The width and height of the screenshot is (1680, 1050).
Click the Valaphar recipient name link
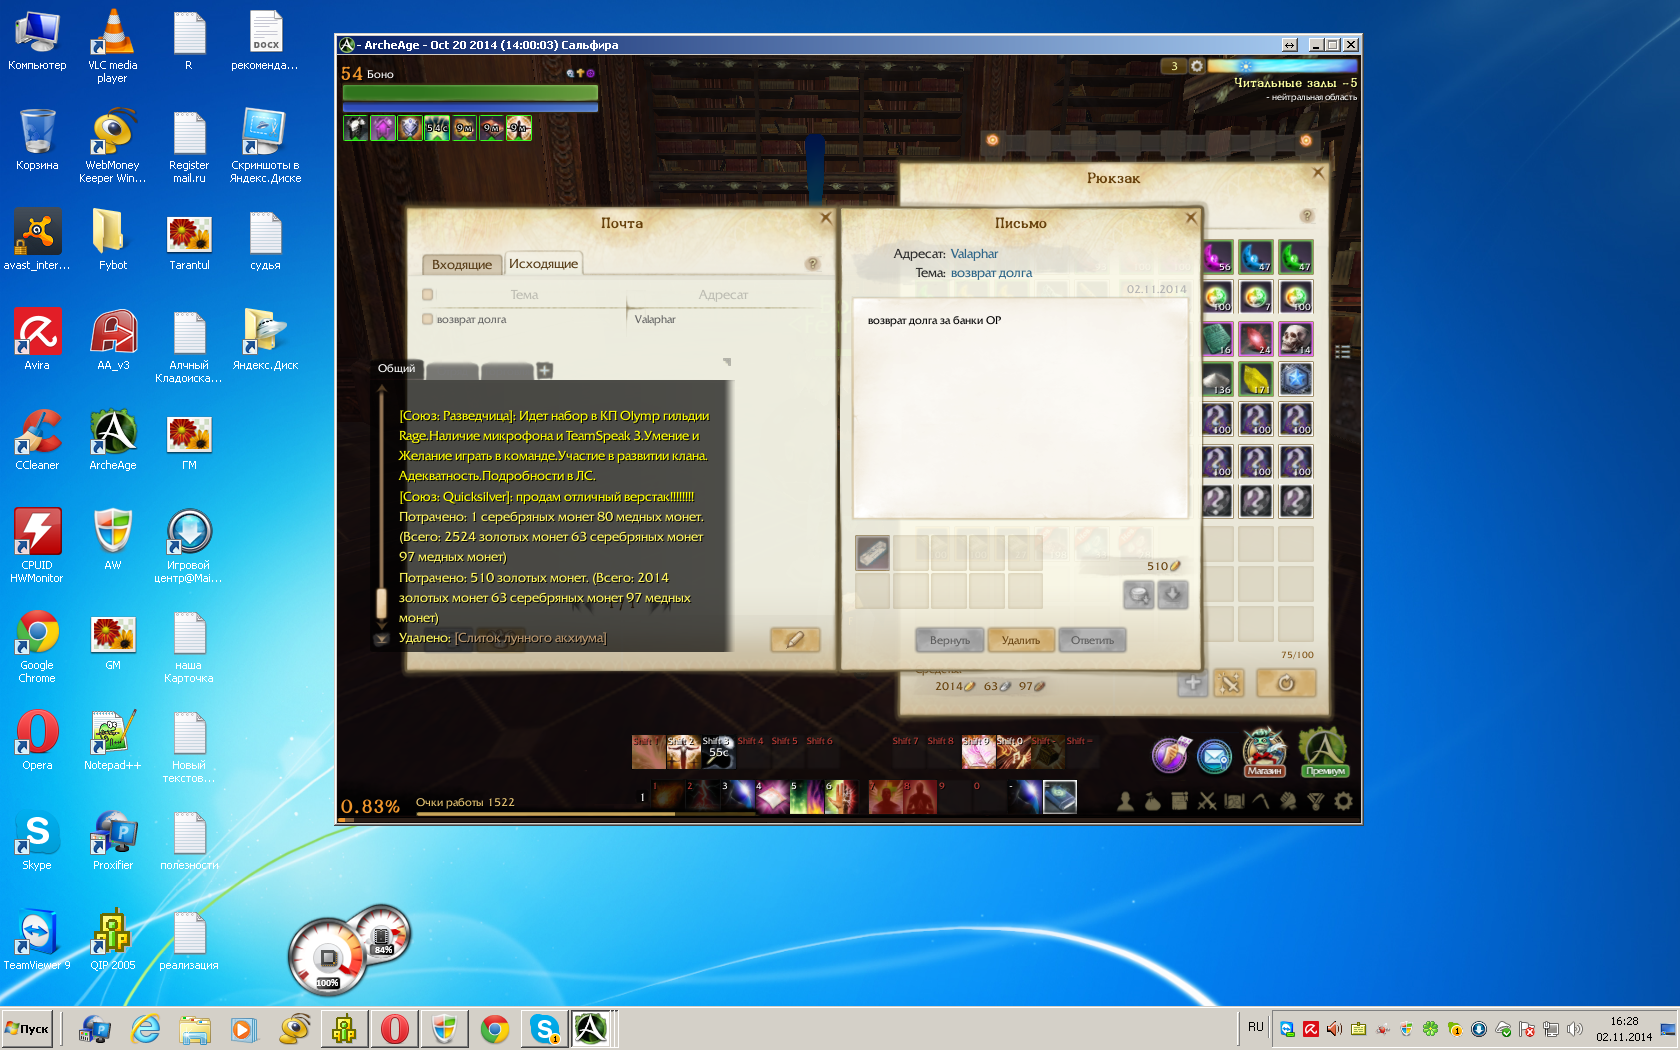click(974, 254)
